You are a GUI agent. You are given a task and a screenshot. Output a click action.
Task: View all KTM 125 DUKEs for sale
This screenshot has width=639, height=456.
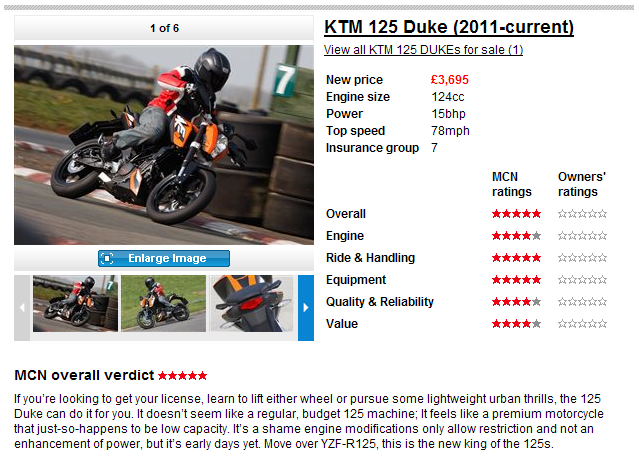click(423, 50)
